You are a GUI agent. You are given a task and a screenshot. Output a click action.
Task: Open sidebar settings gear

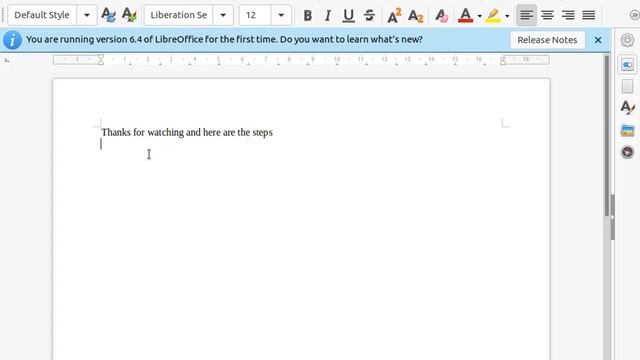[627, 40]
